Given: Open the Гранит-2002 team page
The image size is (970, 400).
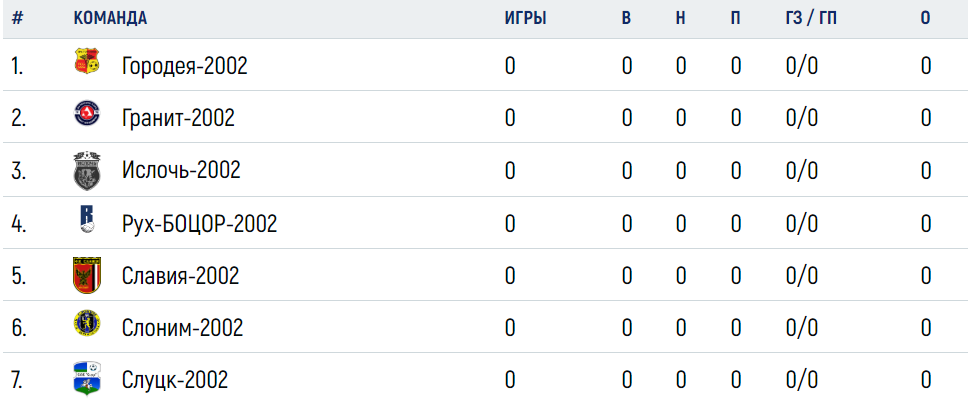Looking at the screenshot, I should [178, 117].
